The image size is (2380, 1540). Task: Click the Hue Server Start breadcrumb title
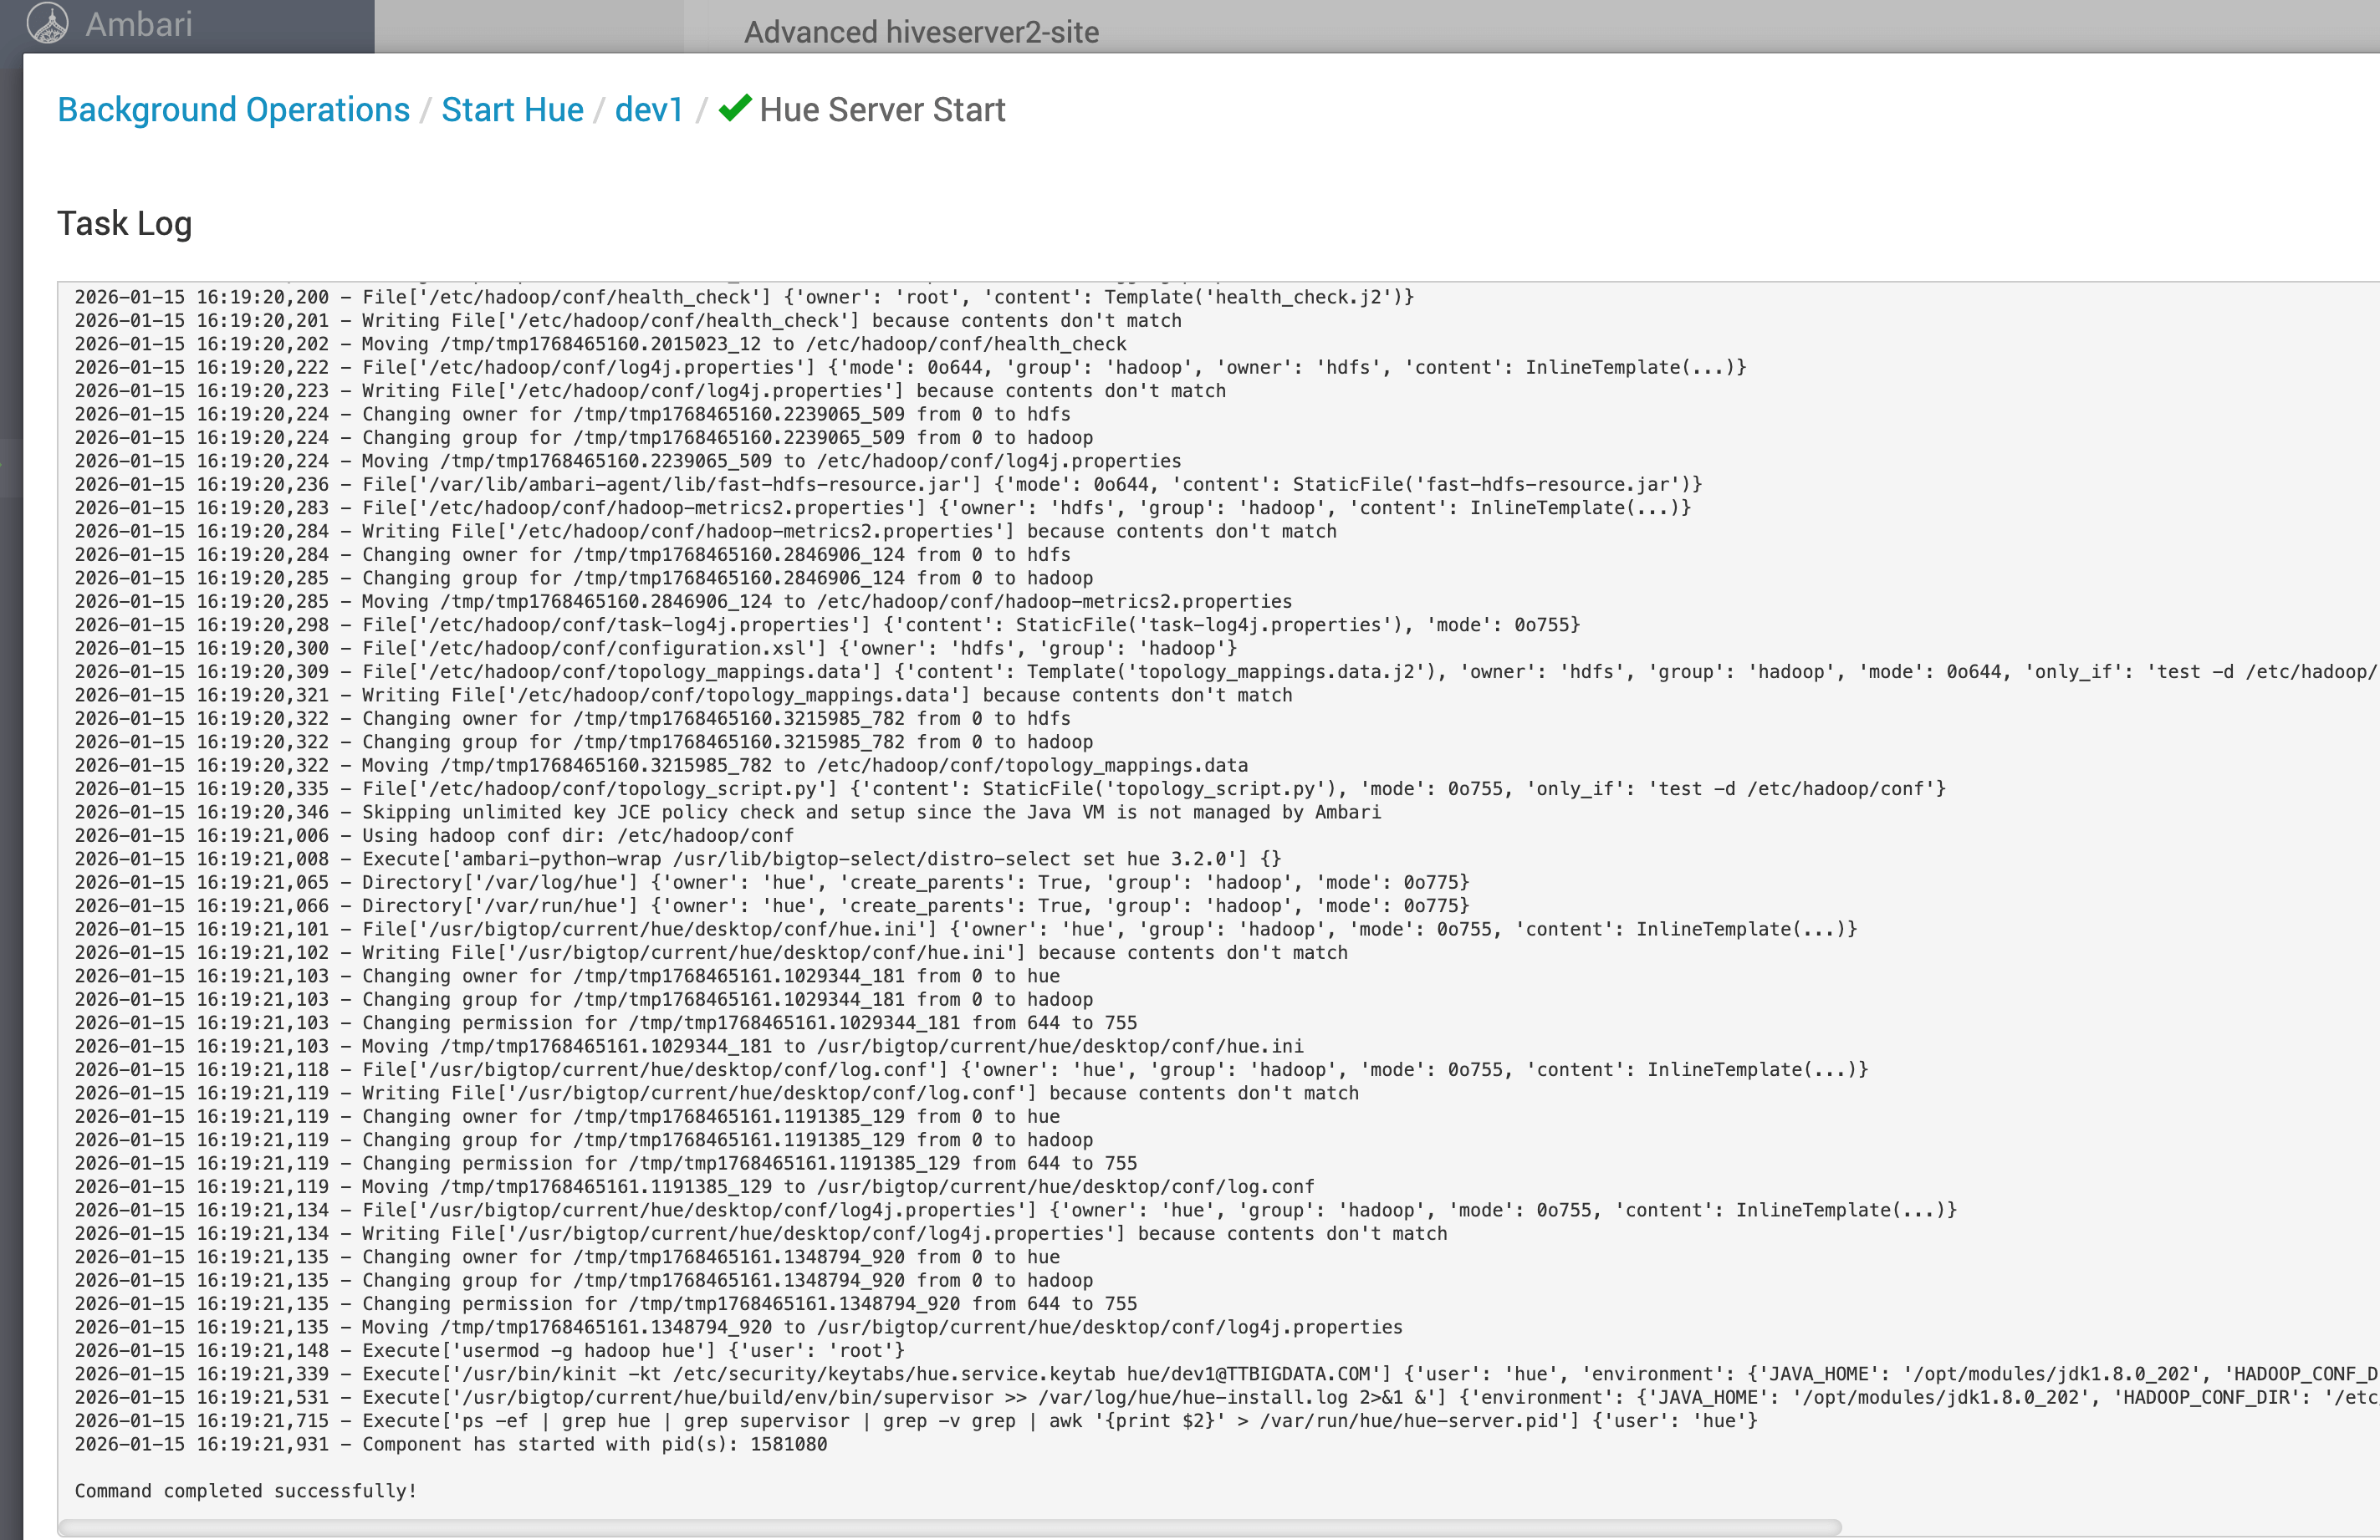tap(881, 110)
